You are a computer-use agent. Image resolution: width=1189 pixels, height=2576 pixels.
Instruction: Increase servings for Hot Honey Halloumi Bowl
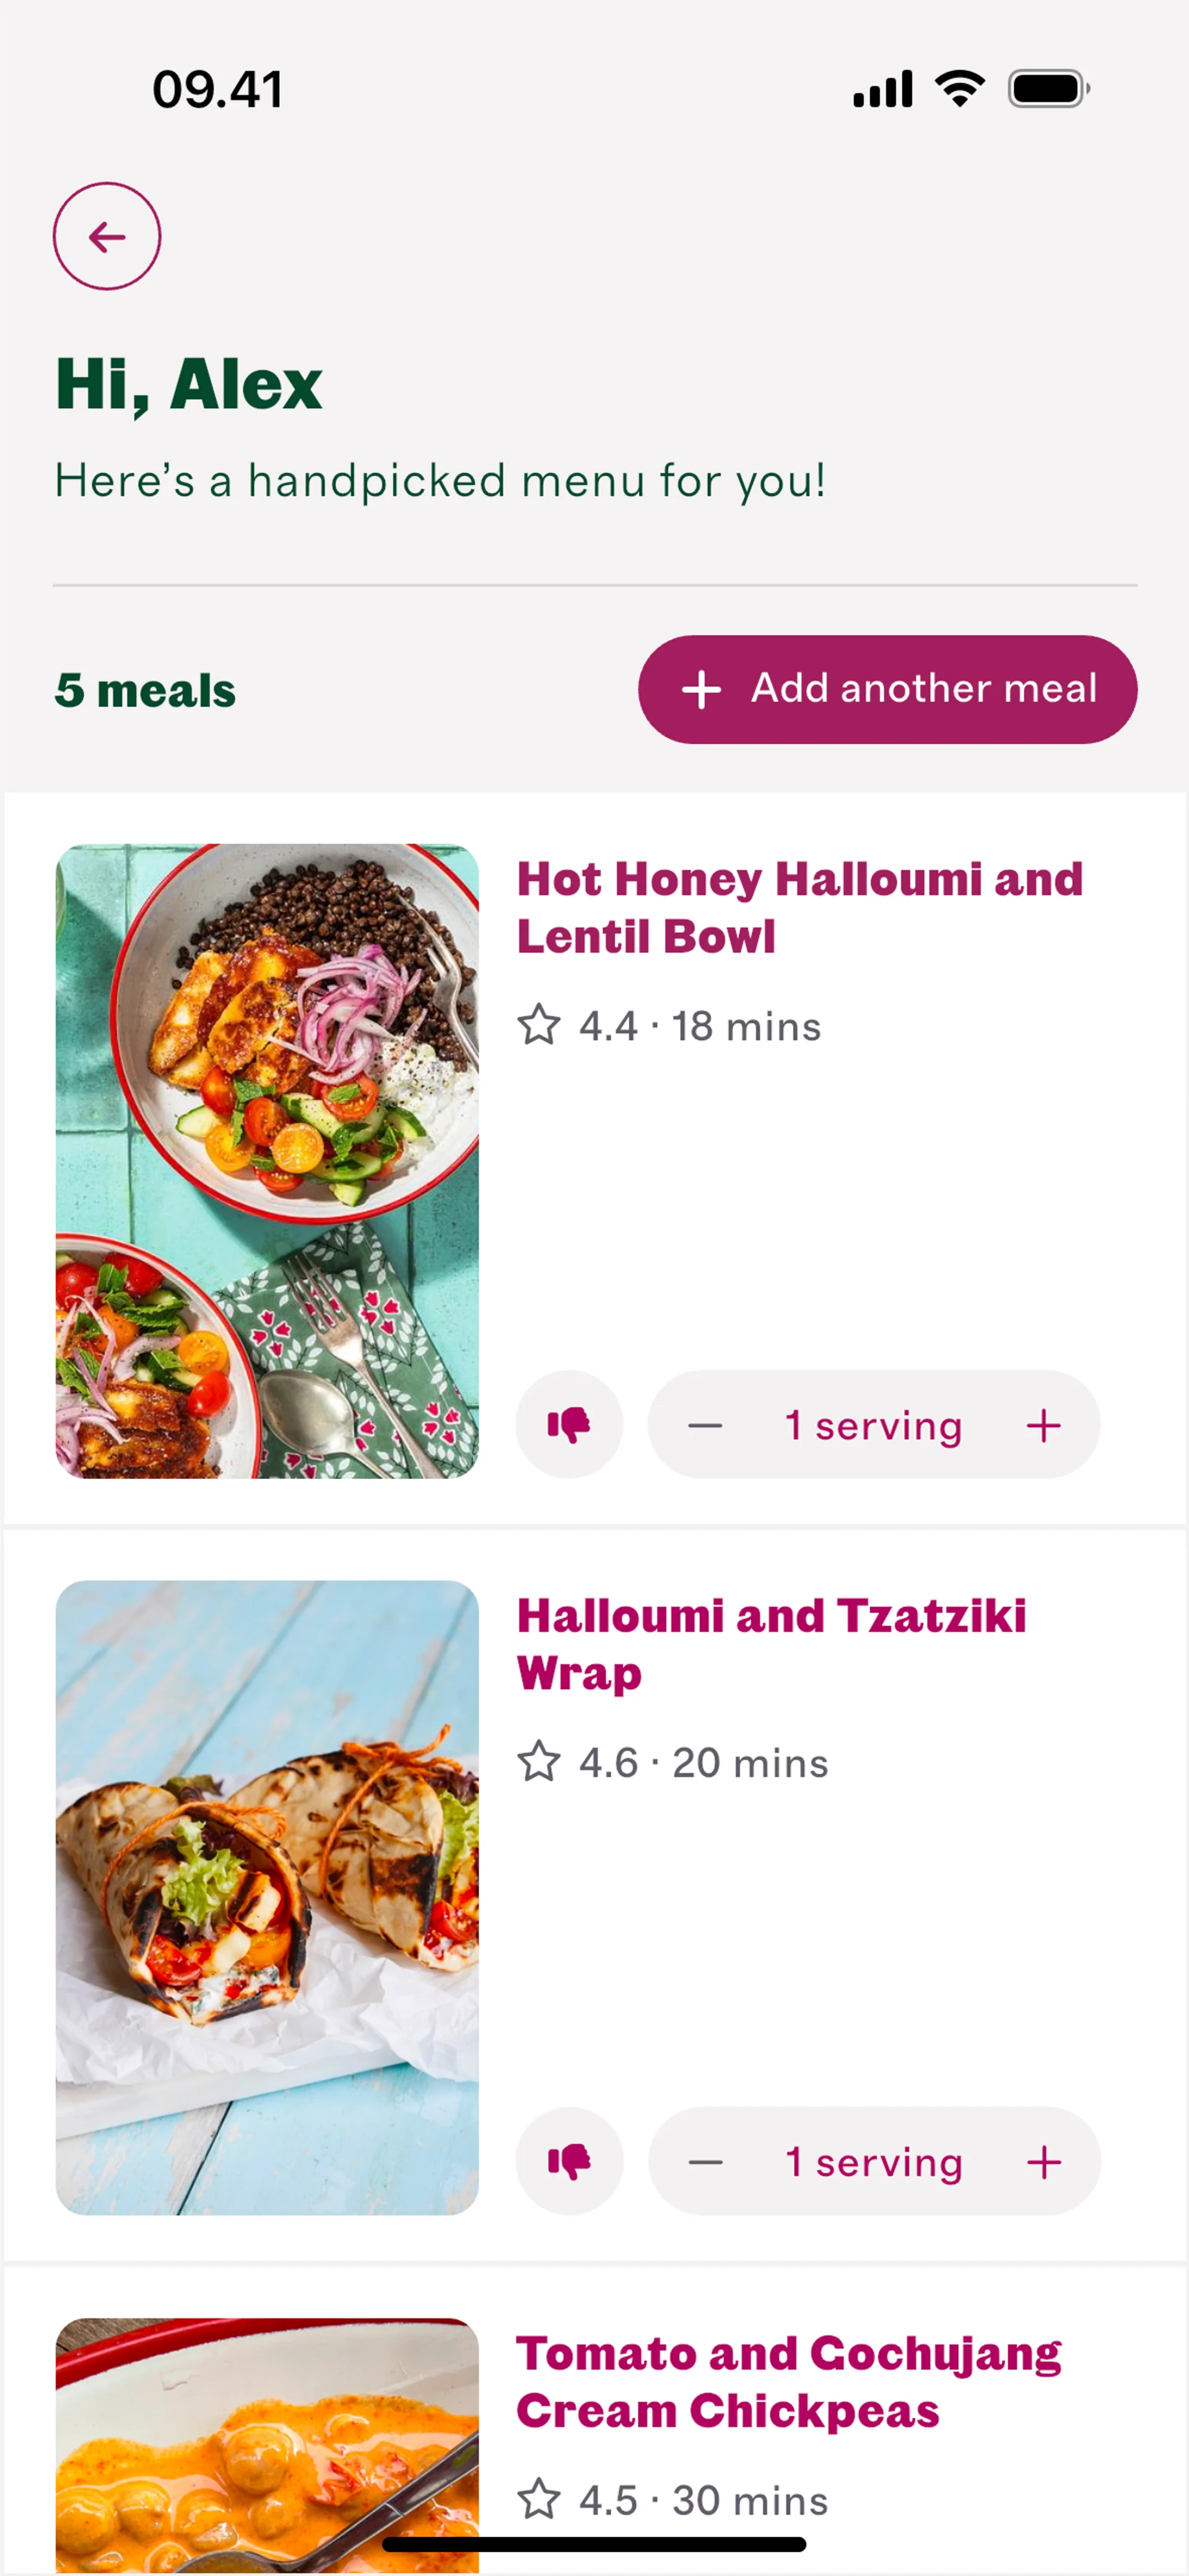point(1043,1425)
